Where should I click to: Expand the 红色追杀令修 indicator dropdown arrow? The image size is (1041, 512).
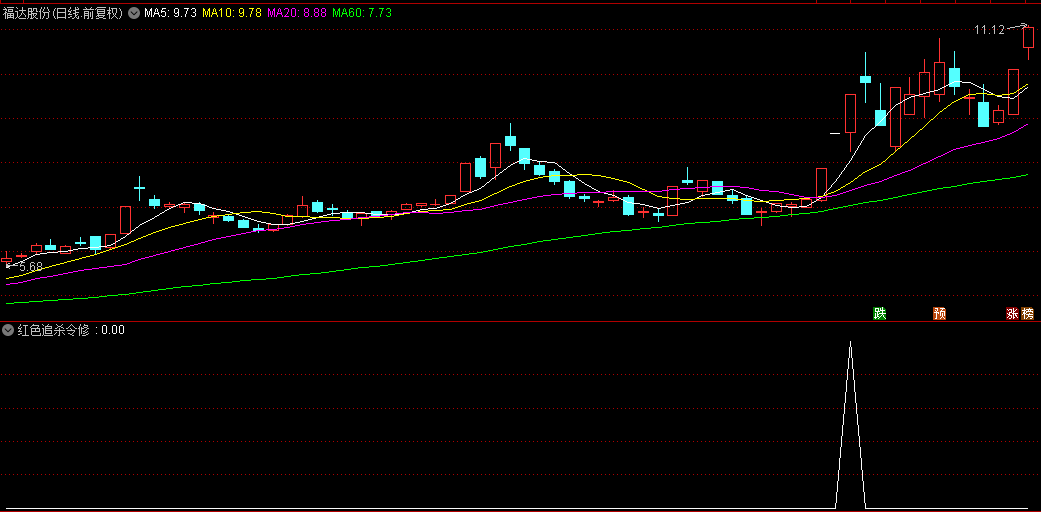pos(8,329)
